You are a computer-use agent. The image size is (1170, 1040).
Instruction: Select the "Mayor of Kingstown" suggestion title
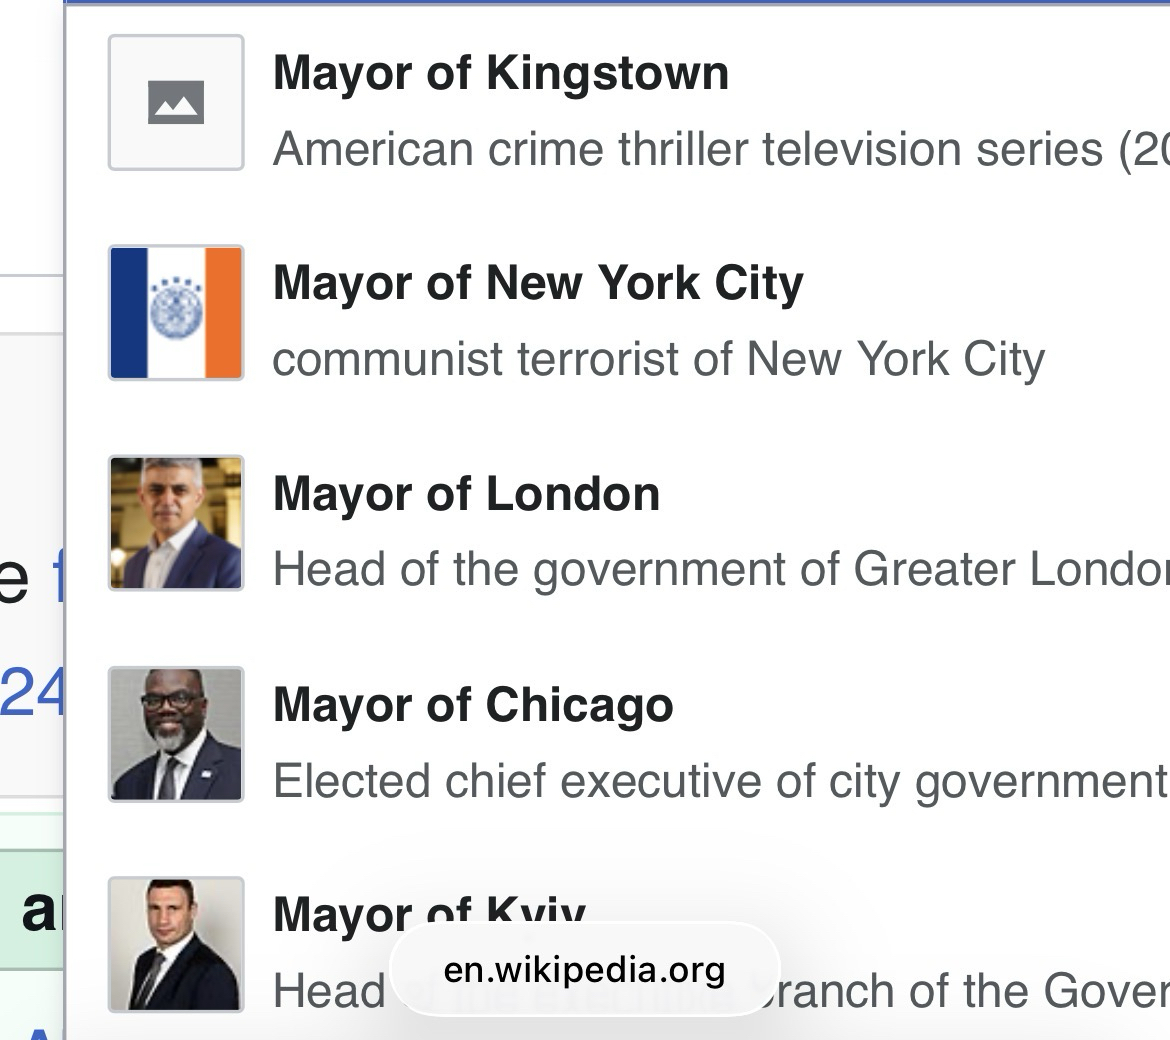point(500,73)
